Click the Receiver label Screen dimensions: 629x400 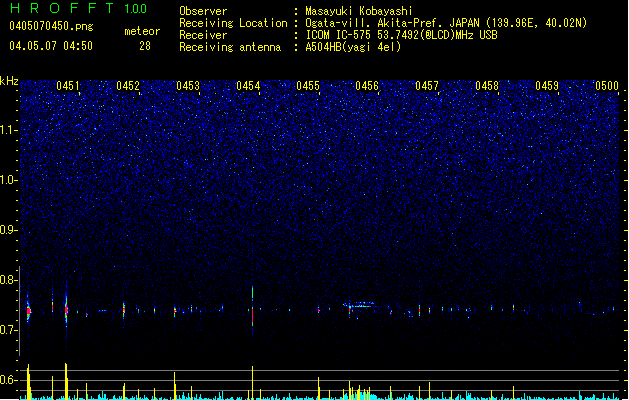tap(203, 35)
